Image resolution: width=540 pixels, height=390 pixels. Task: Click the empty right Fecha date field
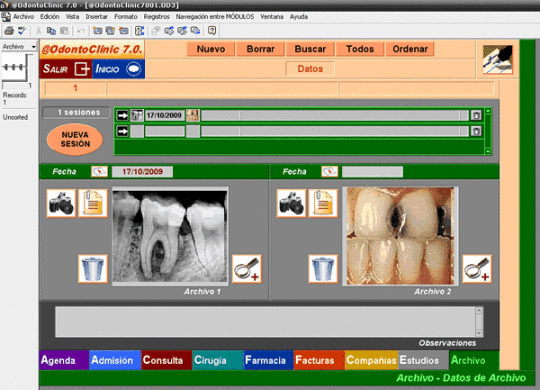(x=372, y=172)
